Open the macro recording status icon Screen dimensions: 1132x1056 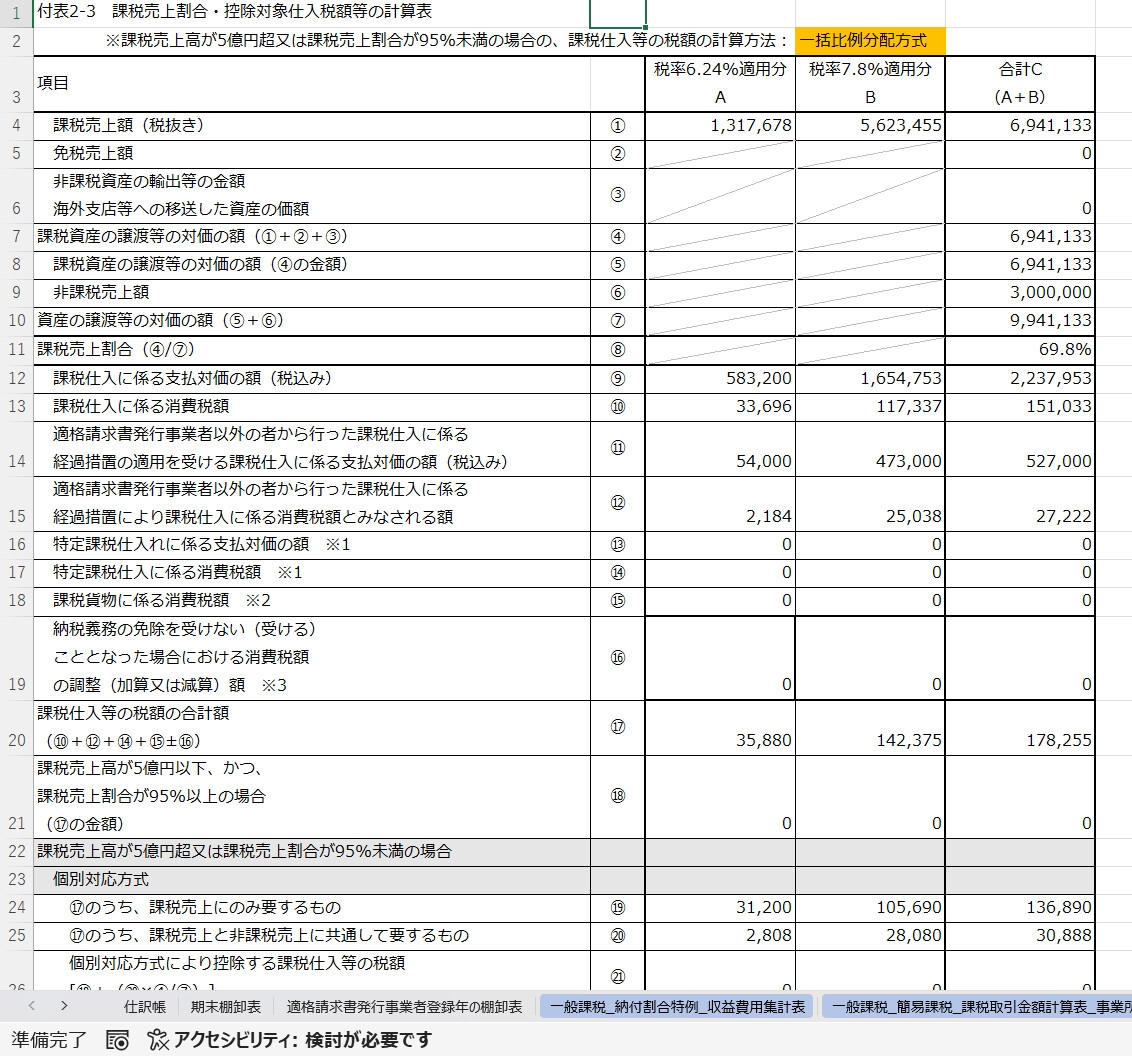coord(118,1040)
